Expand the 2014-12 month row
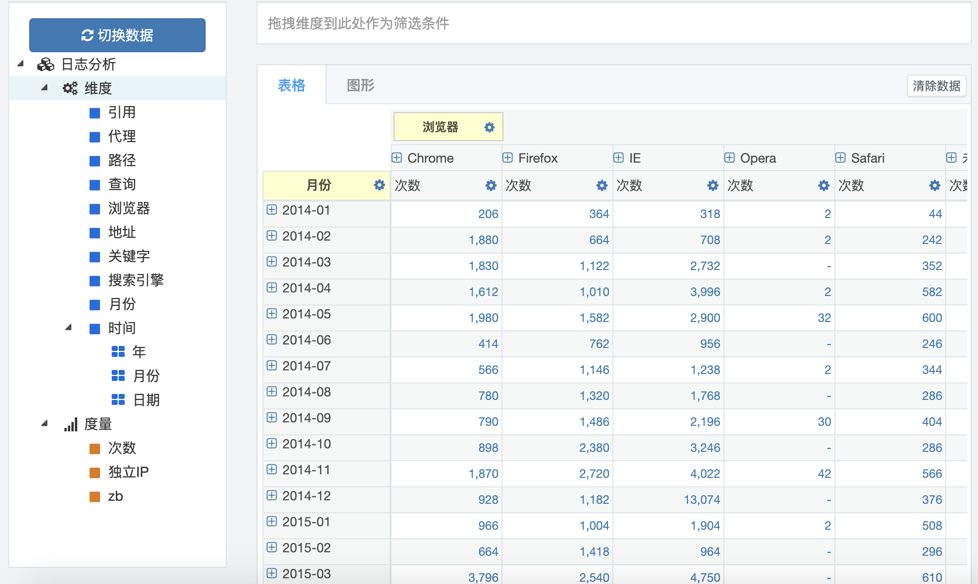 (272, 496)
